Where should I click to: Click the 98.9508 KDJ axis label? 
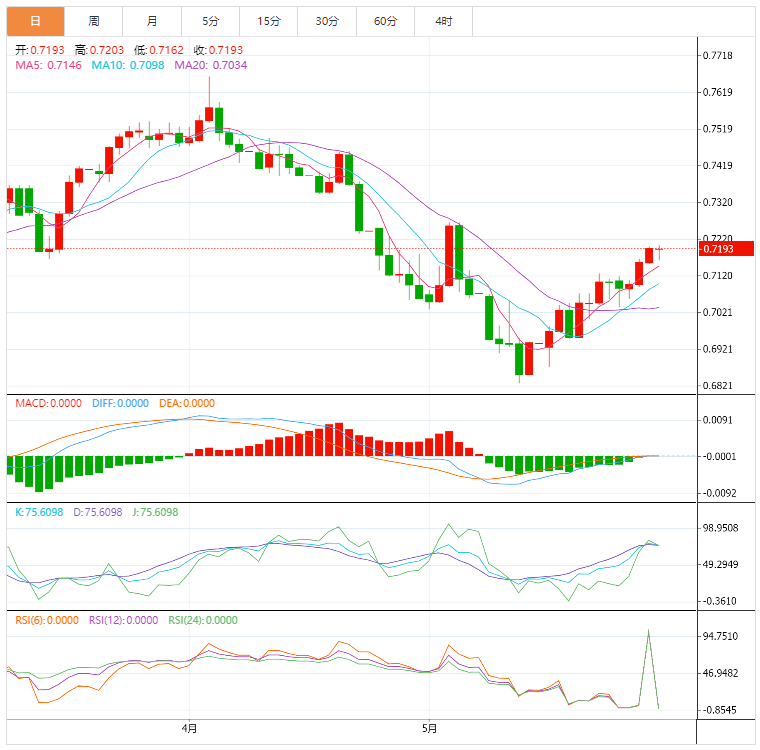[721, 528]
